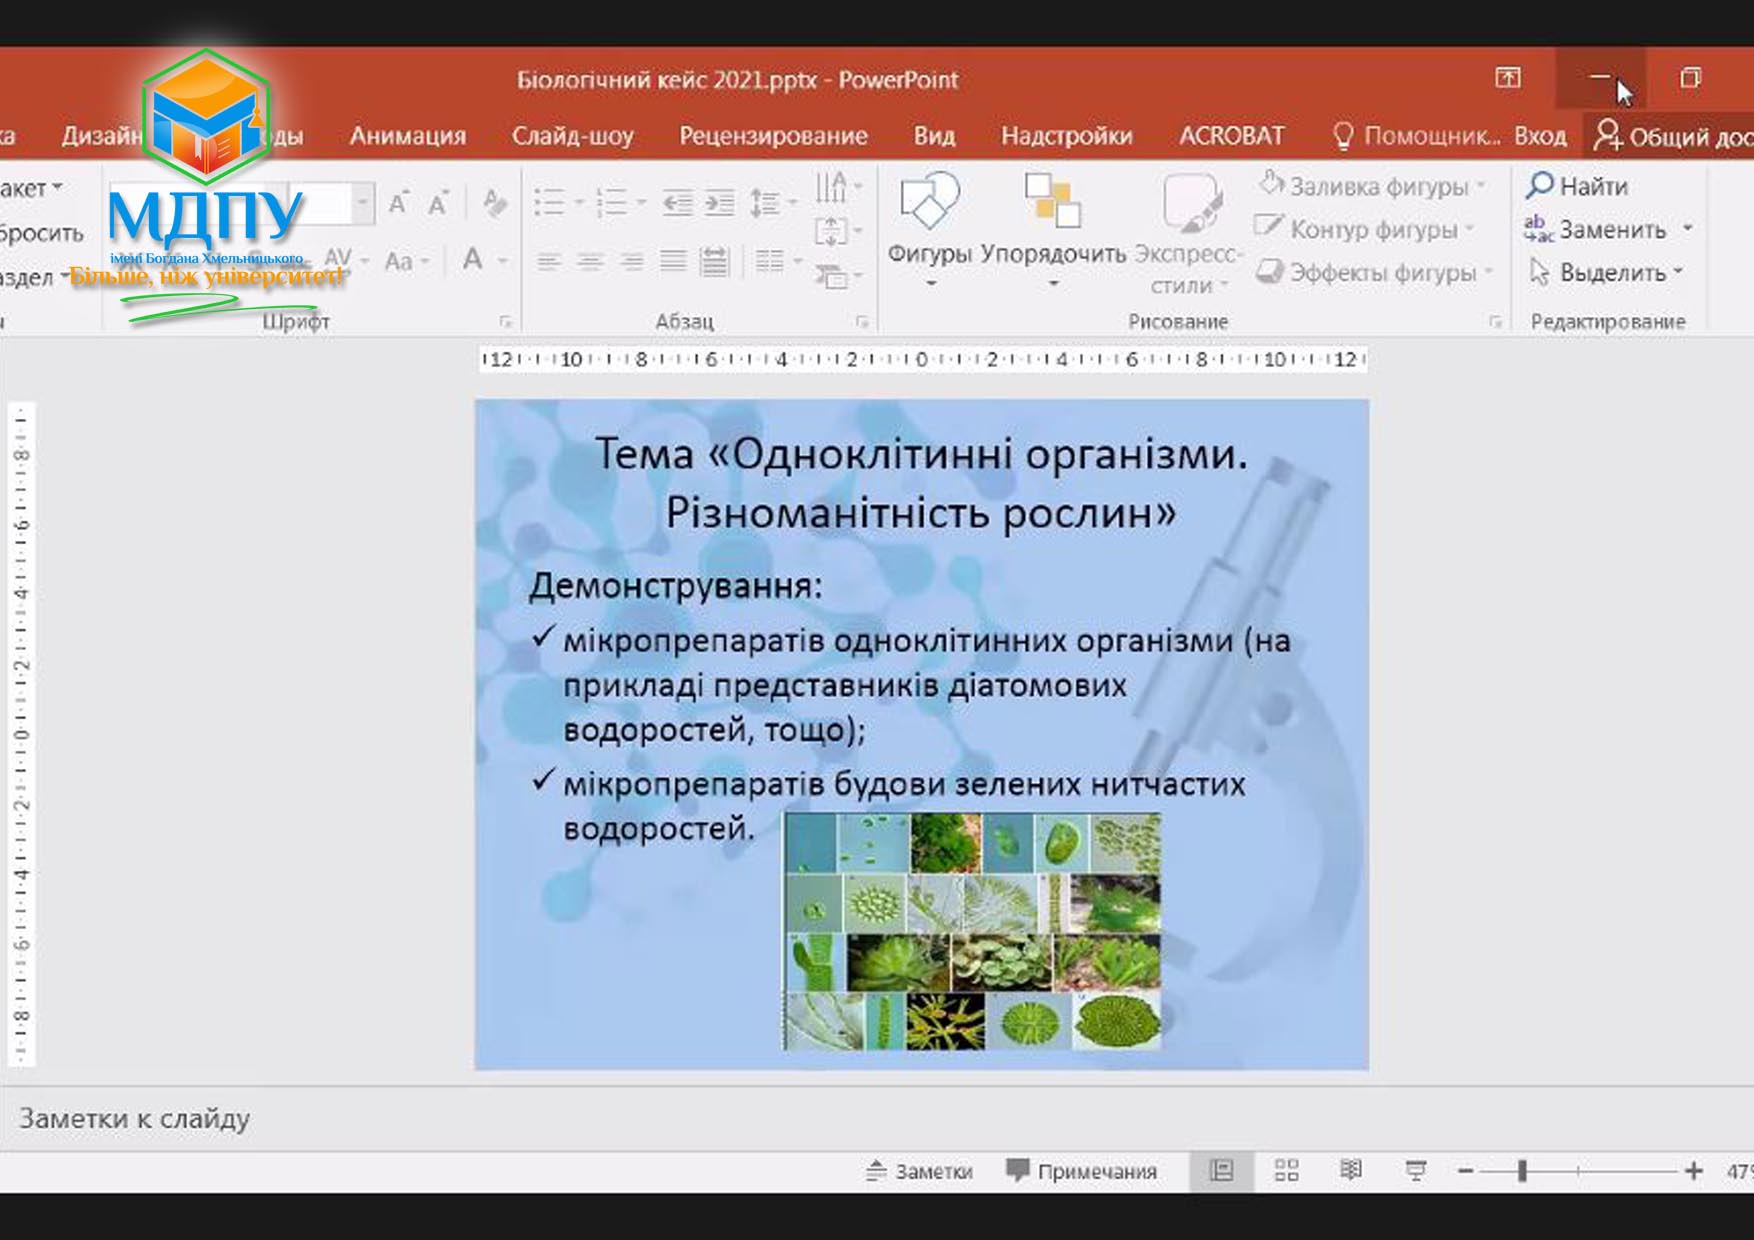Open the Выделить dropdown

[1608, 272]
